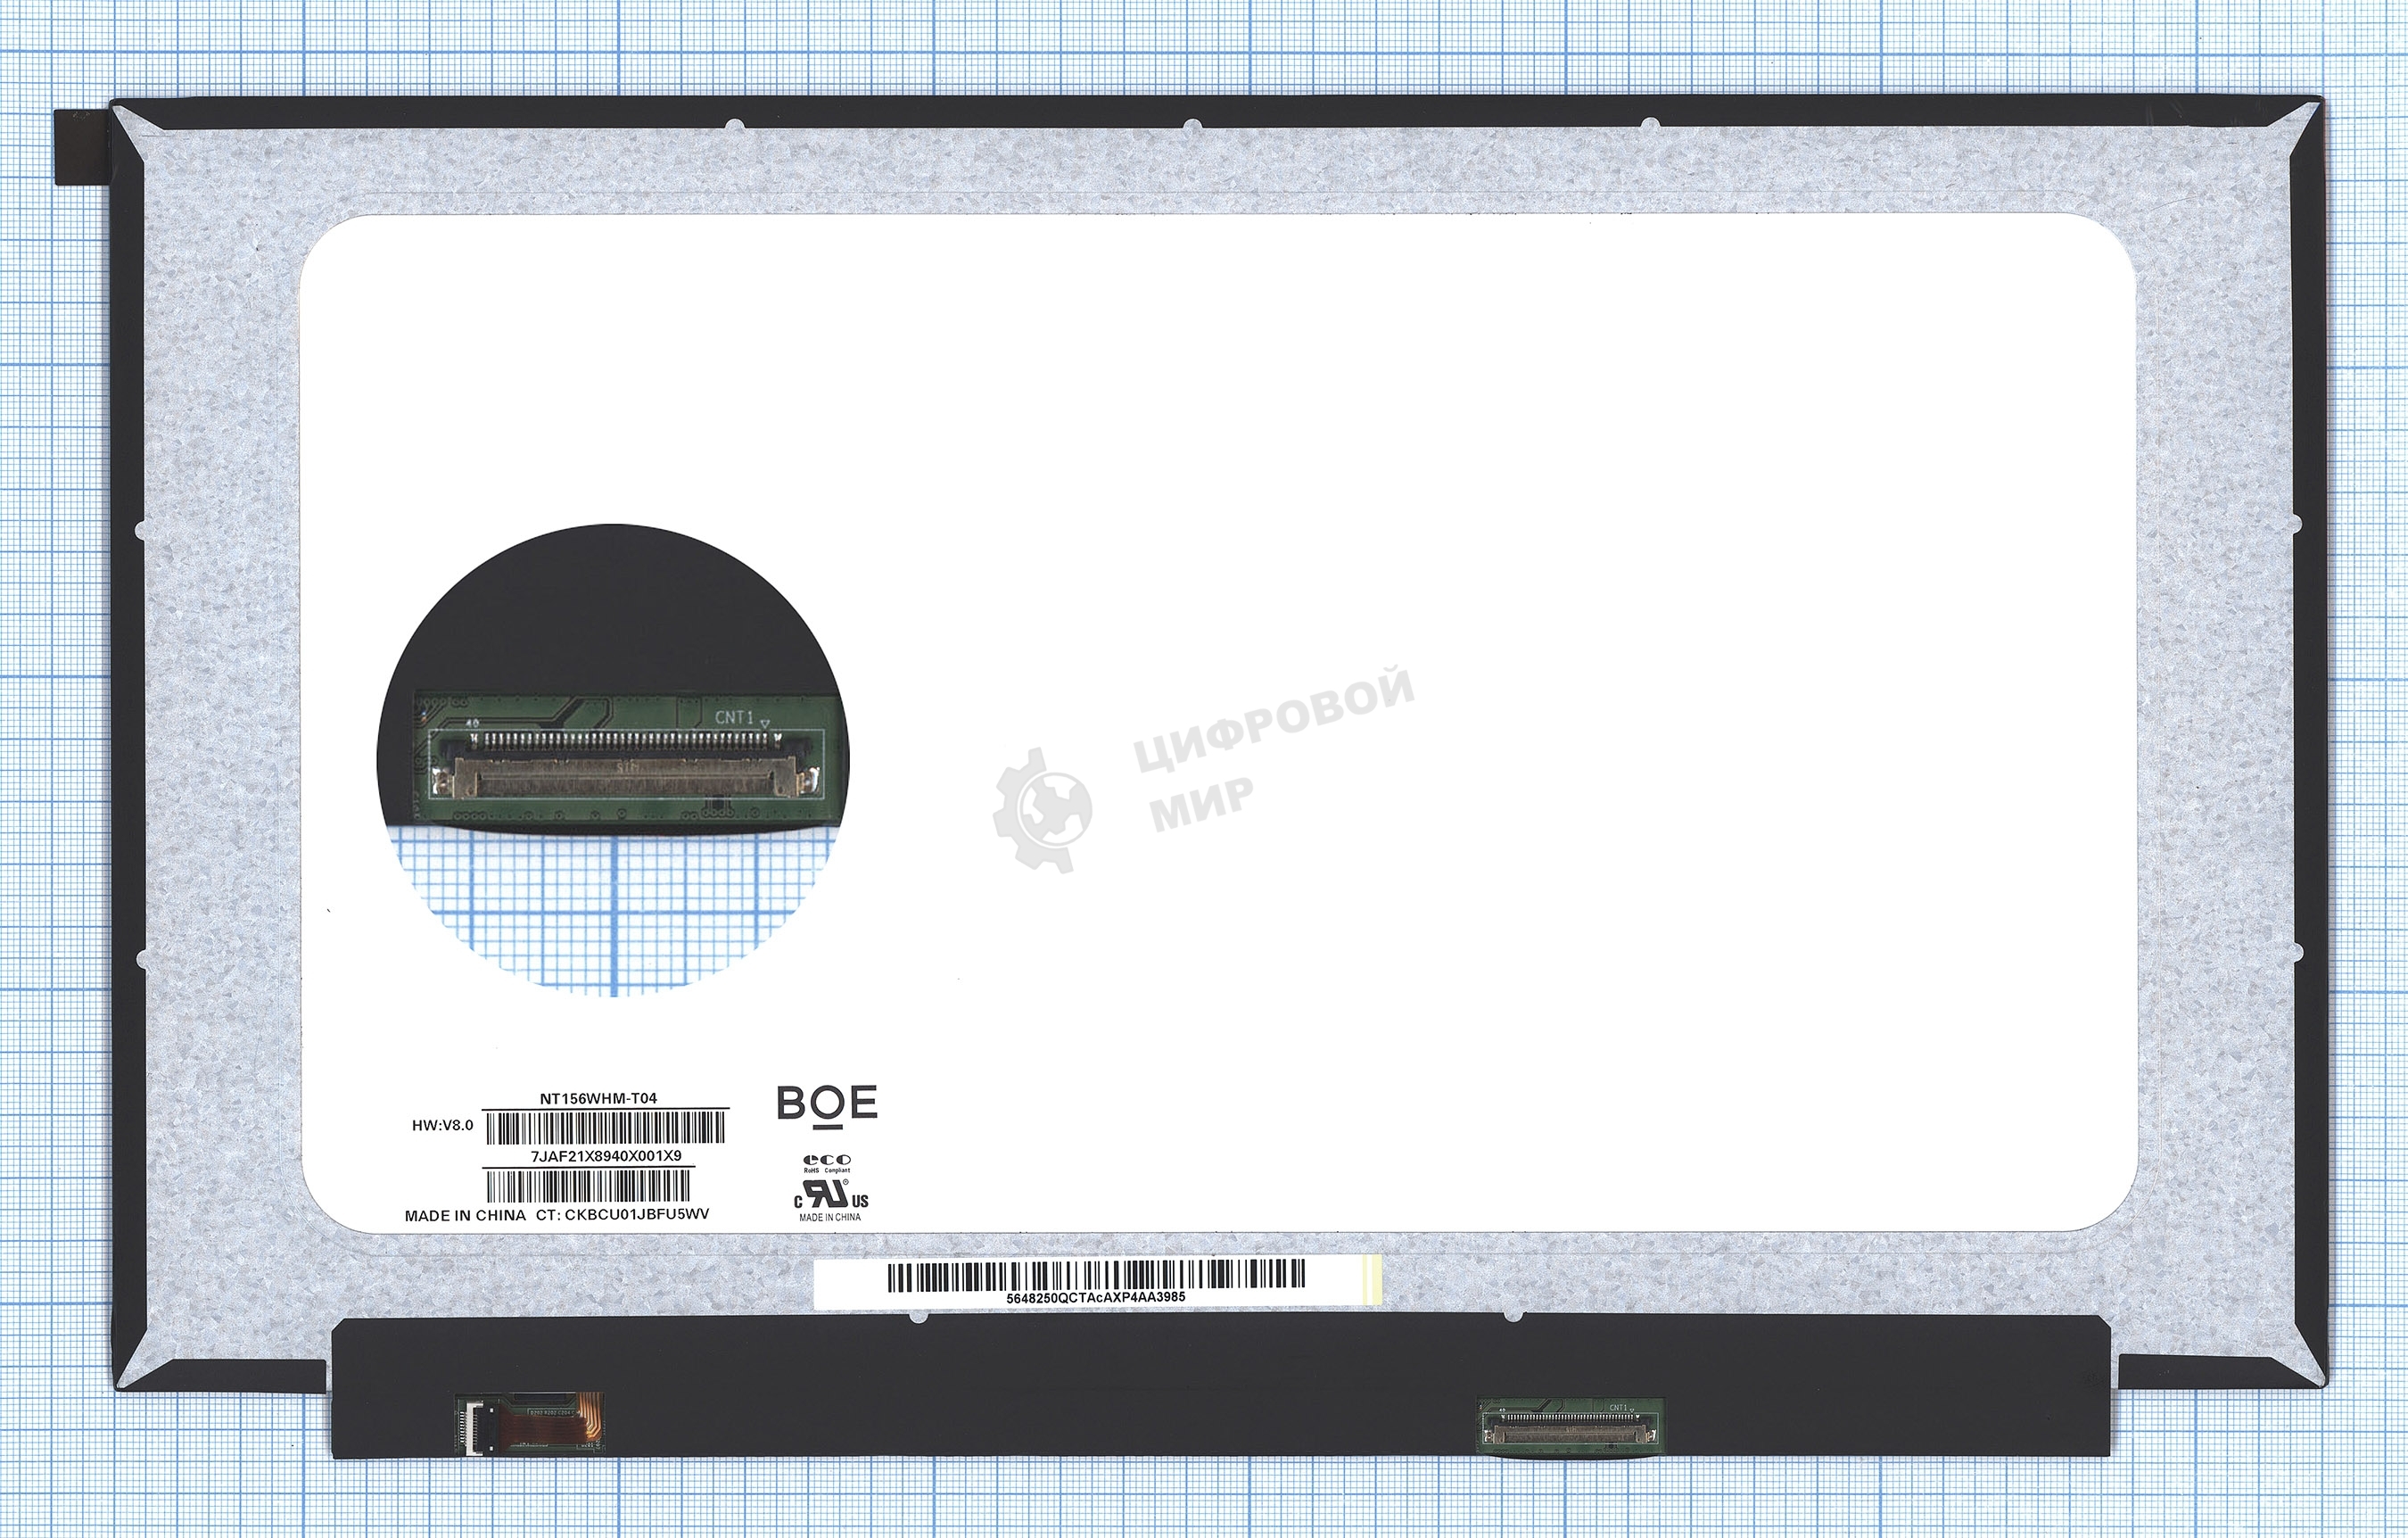The image size is (2408, 1538).
Task: Click the HW:V8.0 label
Action: pos(443,1125)
